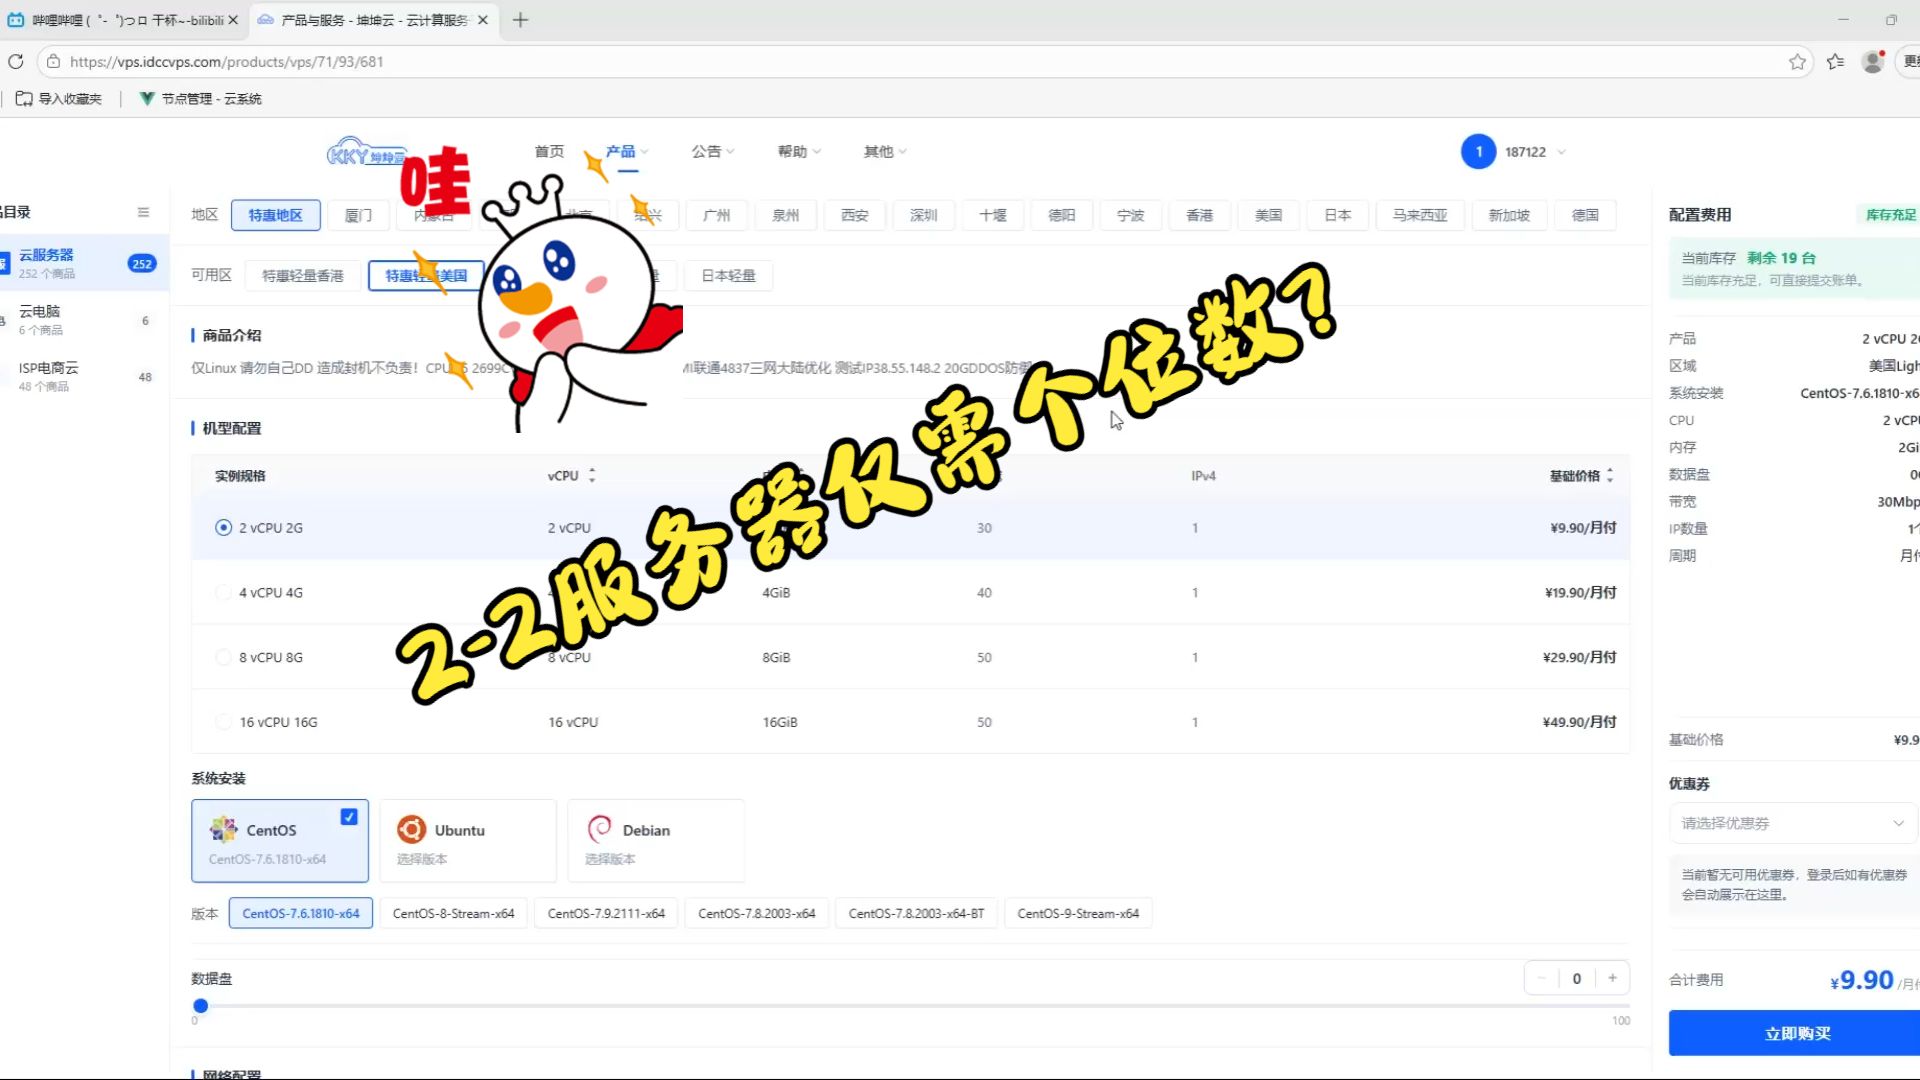Decrease data disk size with minus button

coord(1541,978)
